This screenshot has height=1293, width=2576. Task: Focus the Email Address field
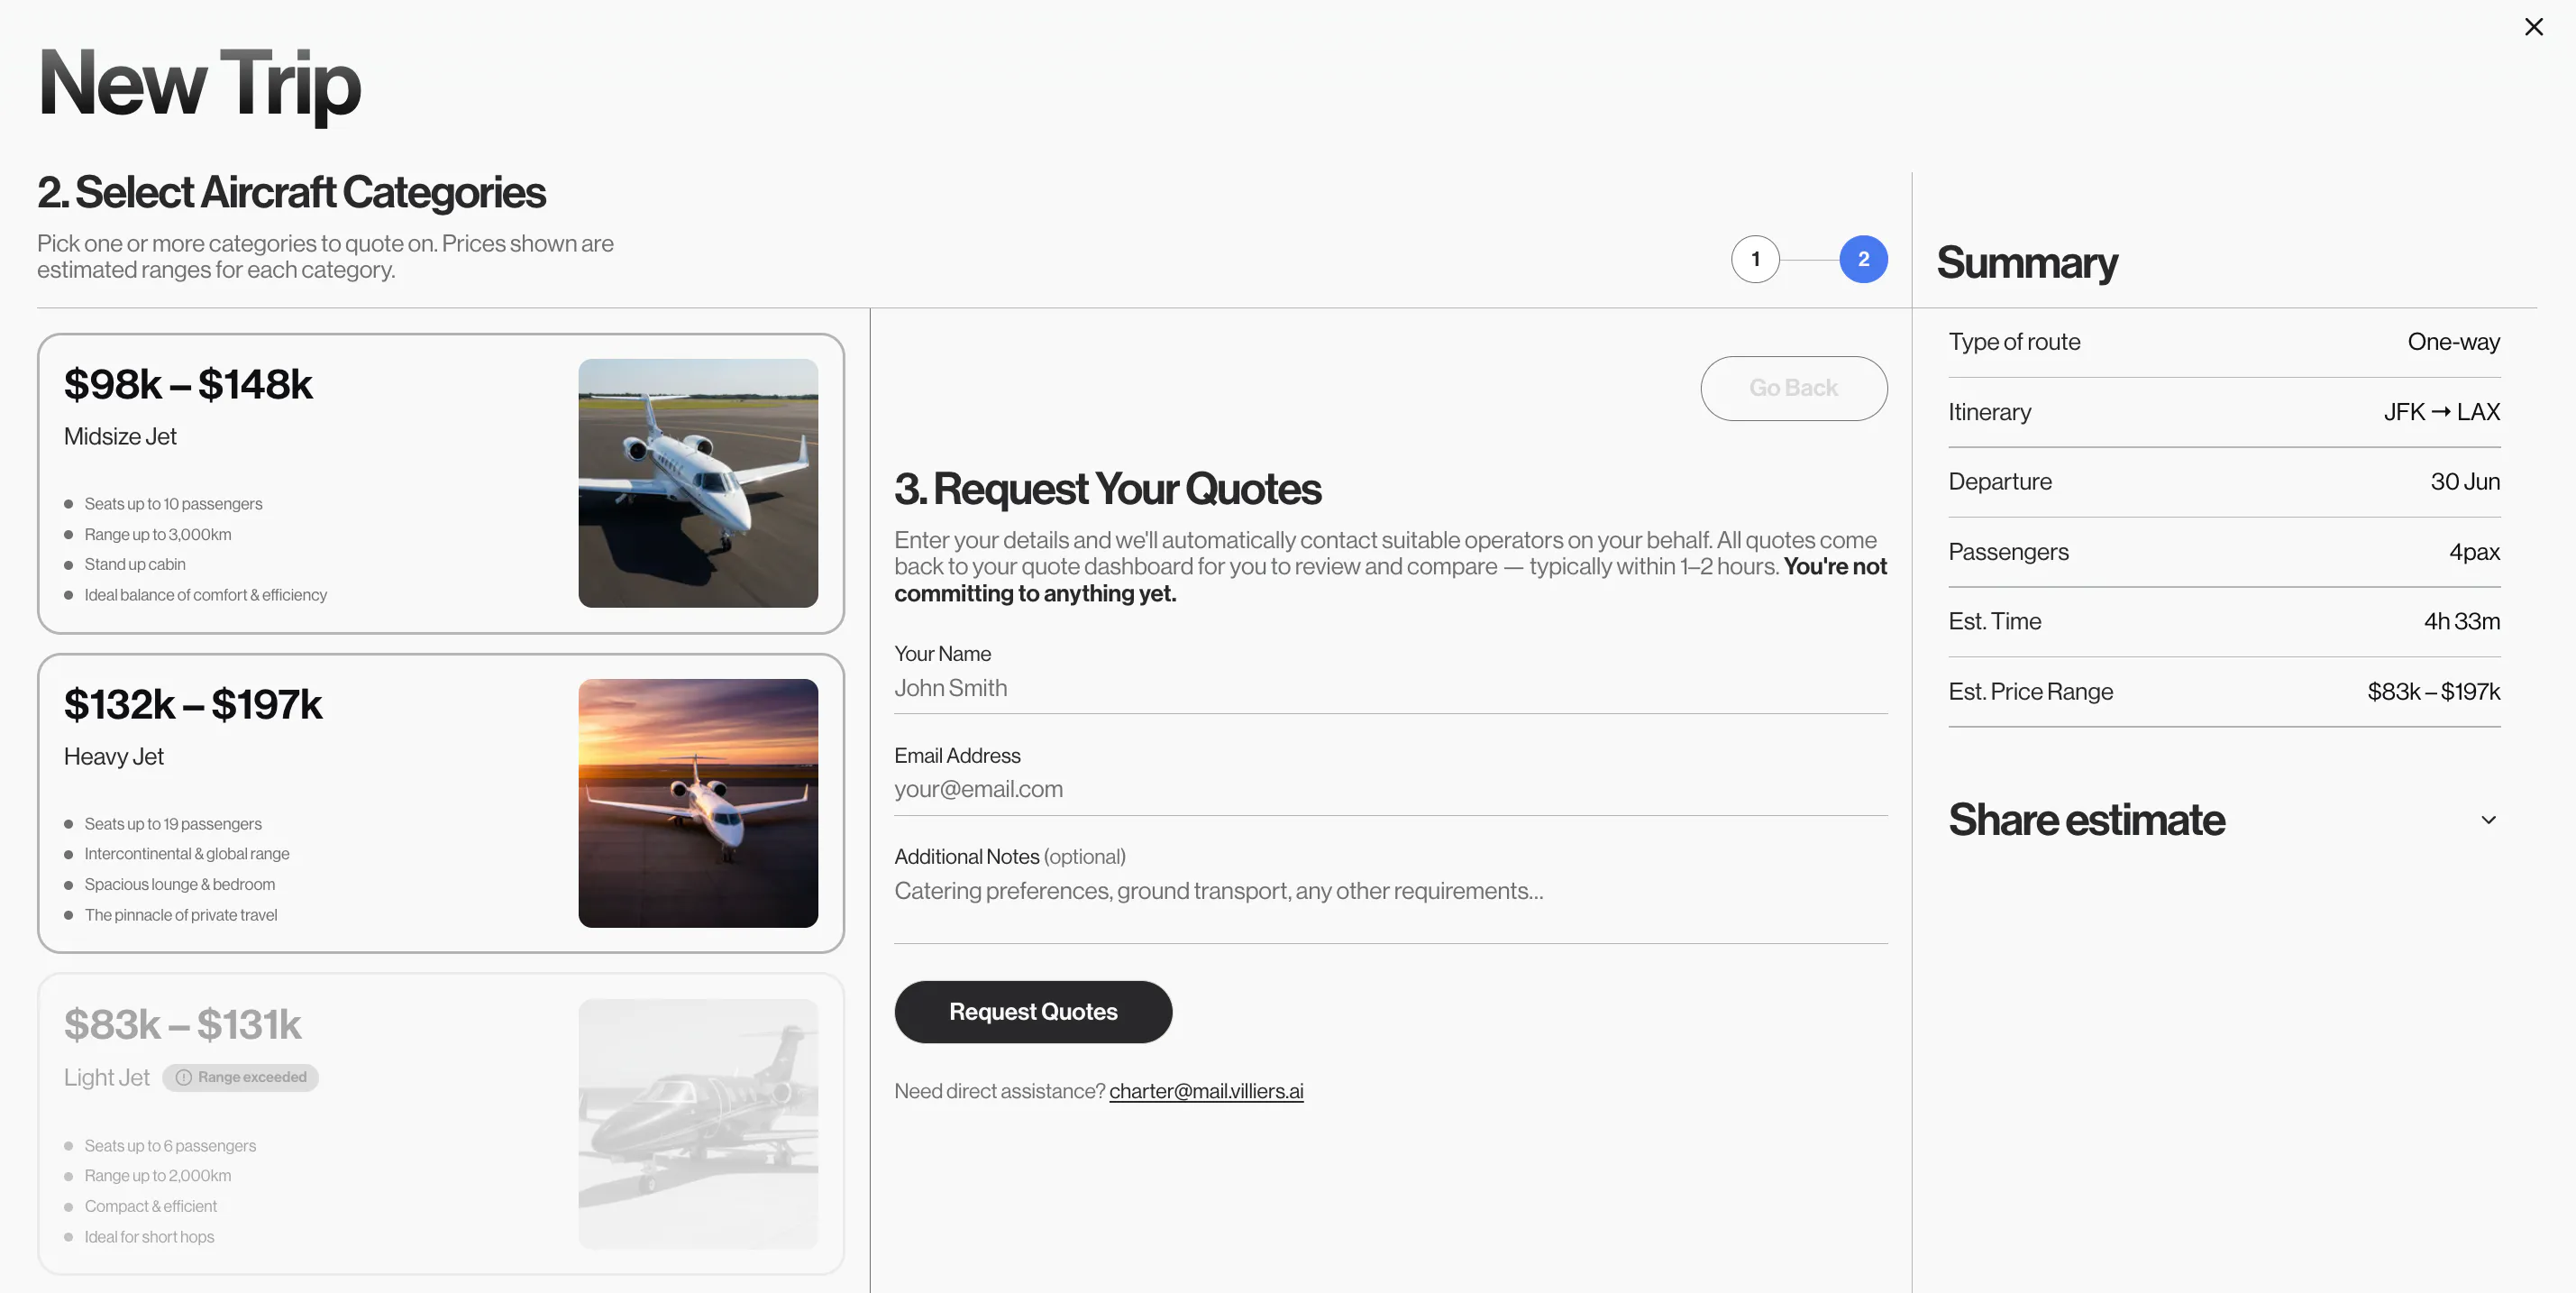1390,789
